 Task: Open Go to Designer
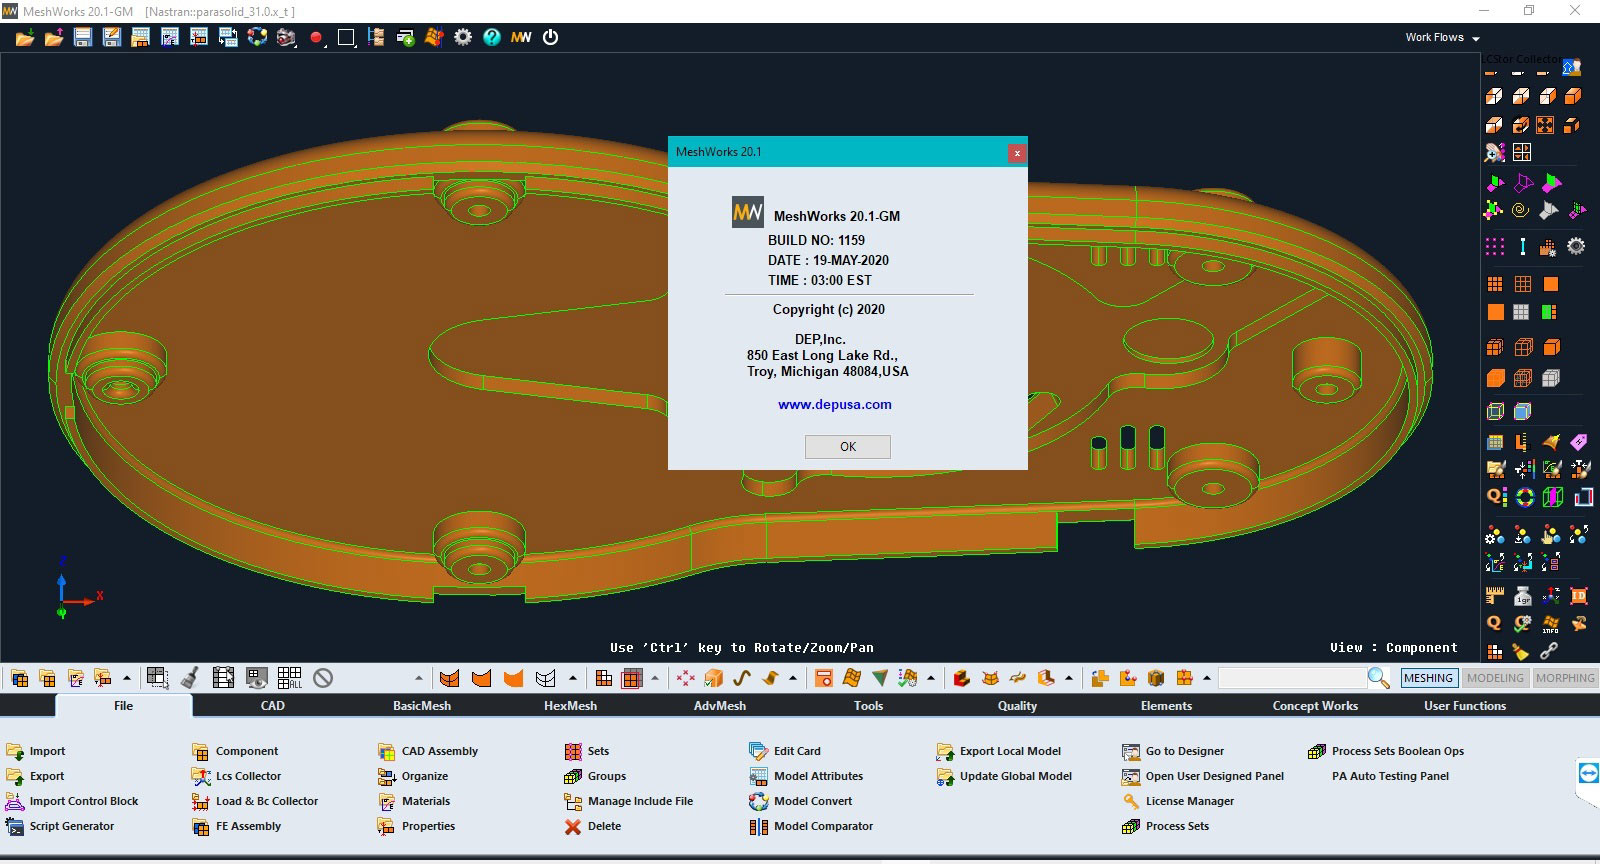click(x=1173, y=751)
